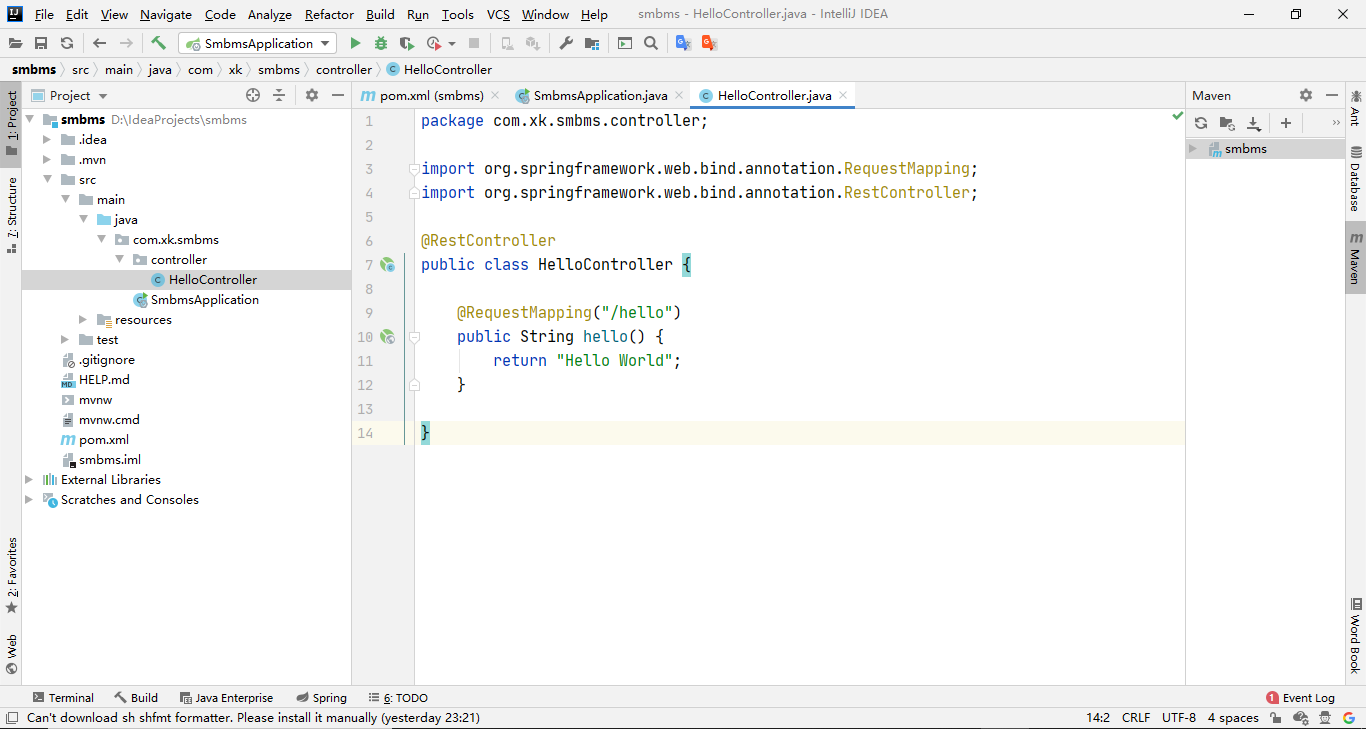Click Collapse All icon in Project panel
This screenshot has width=1366, height=729.
click(x=279, y=95)
